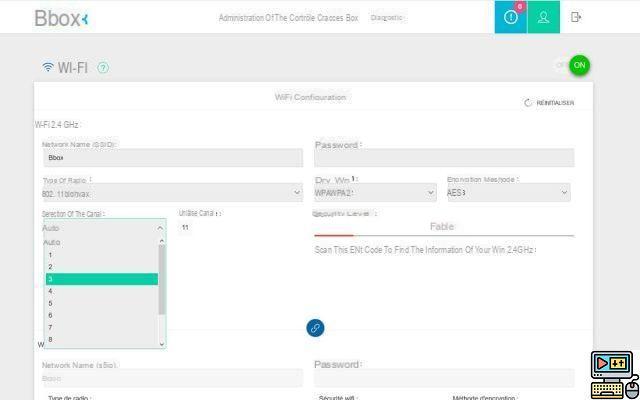Click the channel list scrollbar thumb
The width and height of the screenshot is (640, 400).
(x=162, y=280)
